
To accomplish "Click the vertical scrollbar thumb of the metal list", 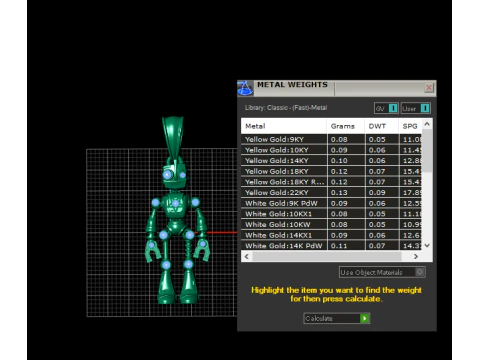I will click(x=427, y=151).
